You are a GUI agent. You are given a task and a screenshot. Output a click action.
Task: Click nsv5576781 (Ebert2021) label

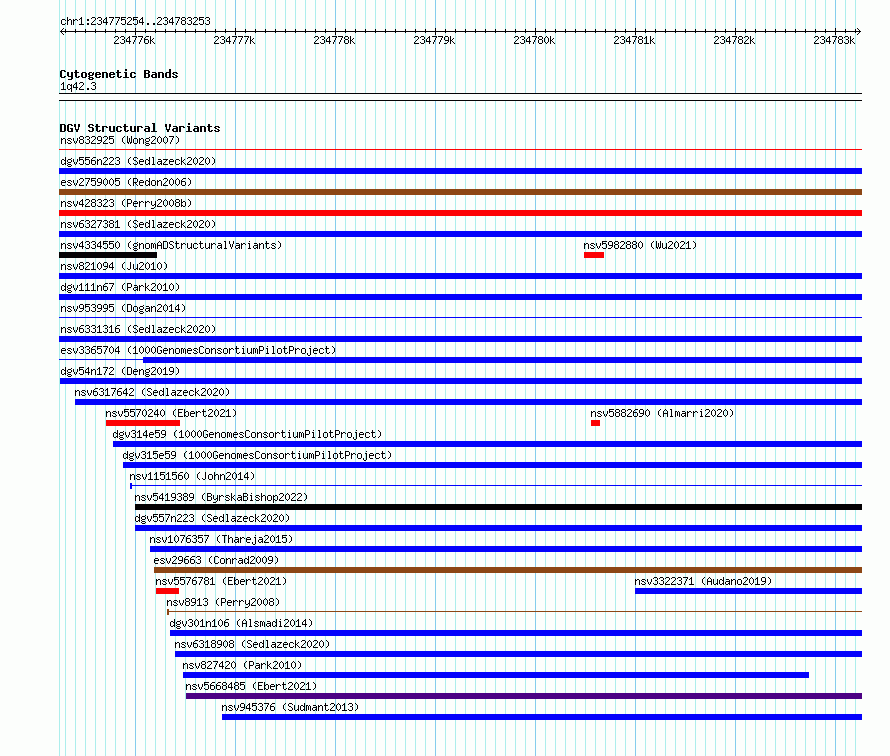(x=221, y=581)
